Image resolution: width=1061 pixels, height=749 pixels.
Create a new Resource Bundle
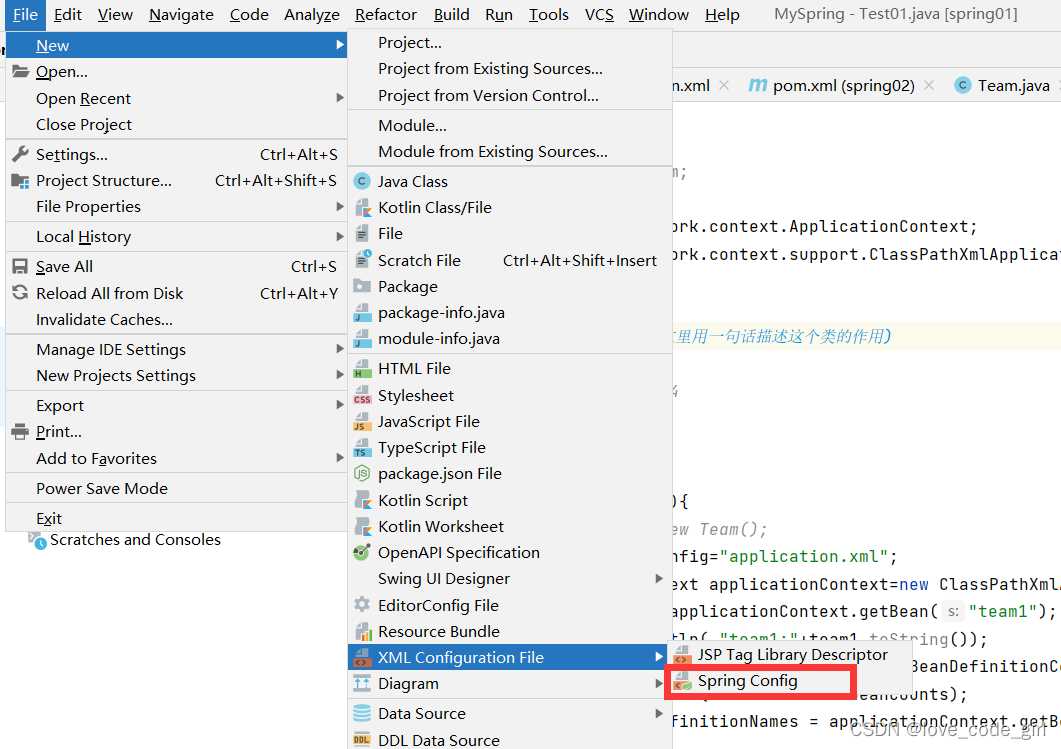(x=428, y=631)
